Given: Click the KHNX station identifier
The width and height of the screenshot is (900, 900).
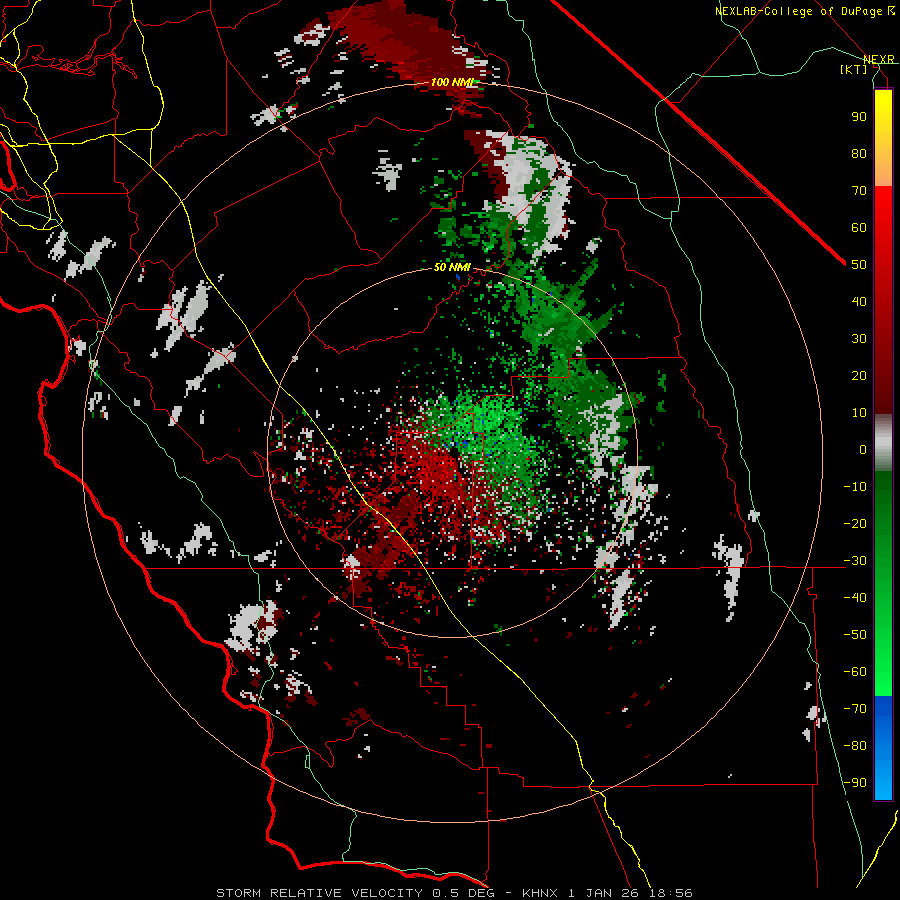Looking at the screenshot, I should point(542,893).
